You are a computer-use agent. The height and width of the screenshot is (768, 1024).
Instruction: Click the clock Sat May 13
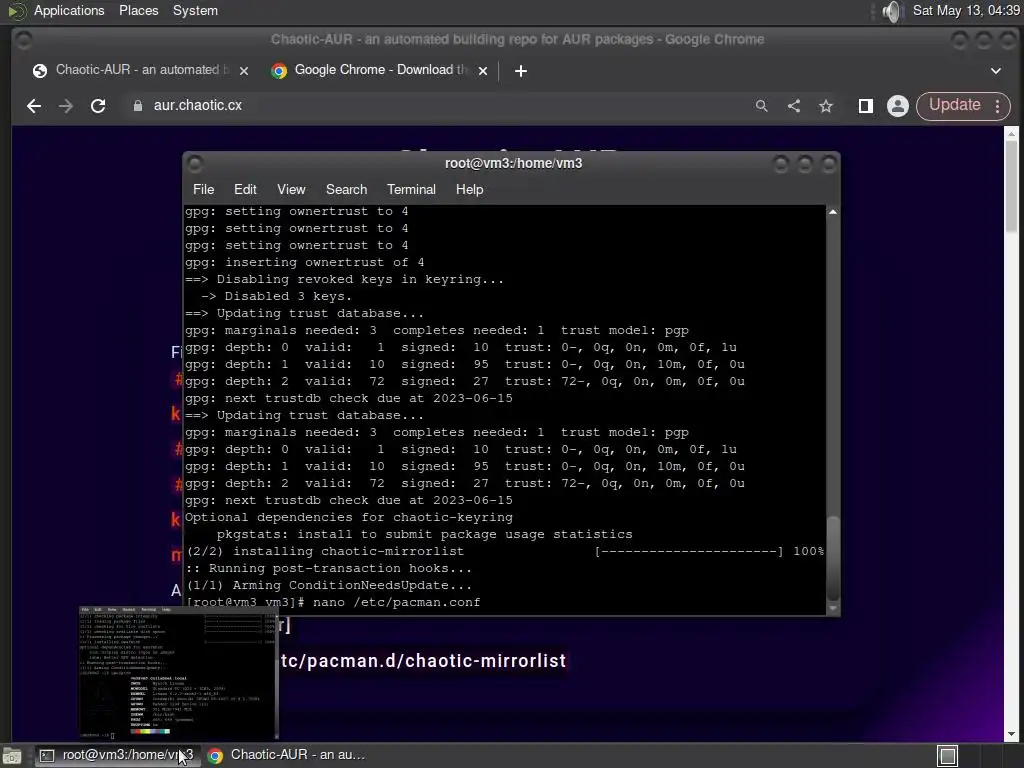click(x=966, y=10)
